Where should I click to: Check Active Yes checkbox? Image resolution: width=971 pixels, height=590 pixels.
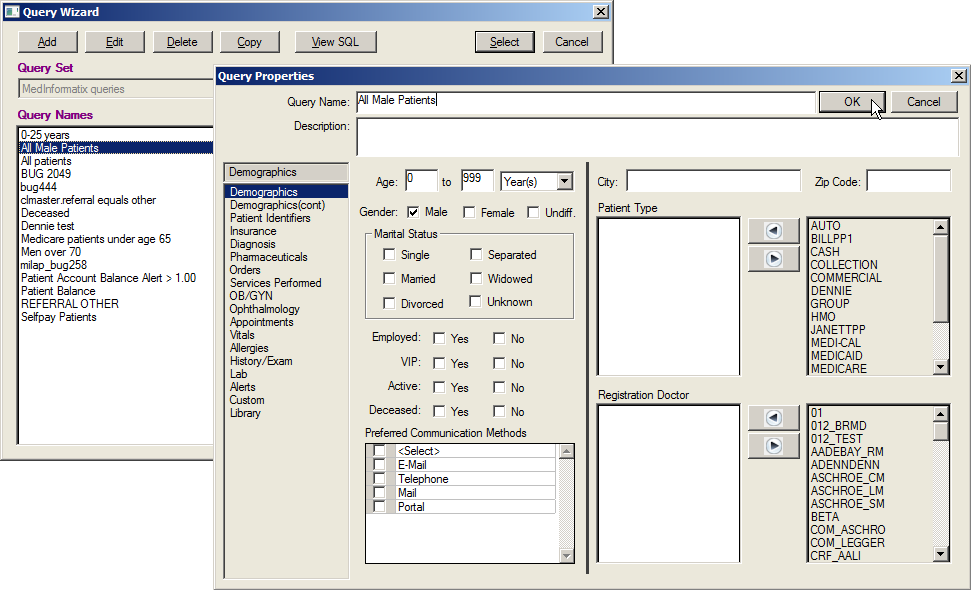click(439, 388)
